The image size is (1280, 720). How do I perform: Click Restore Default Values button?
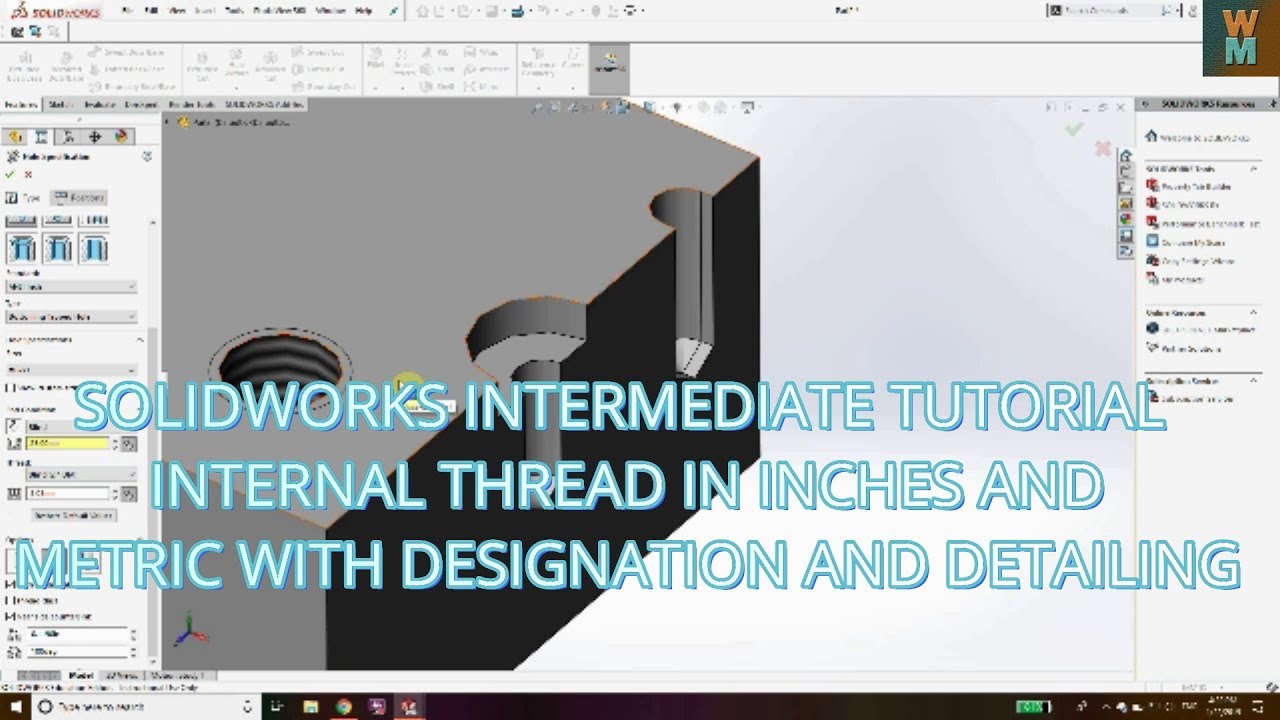[74, 516]
